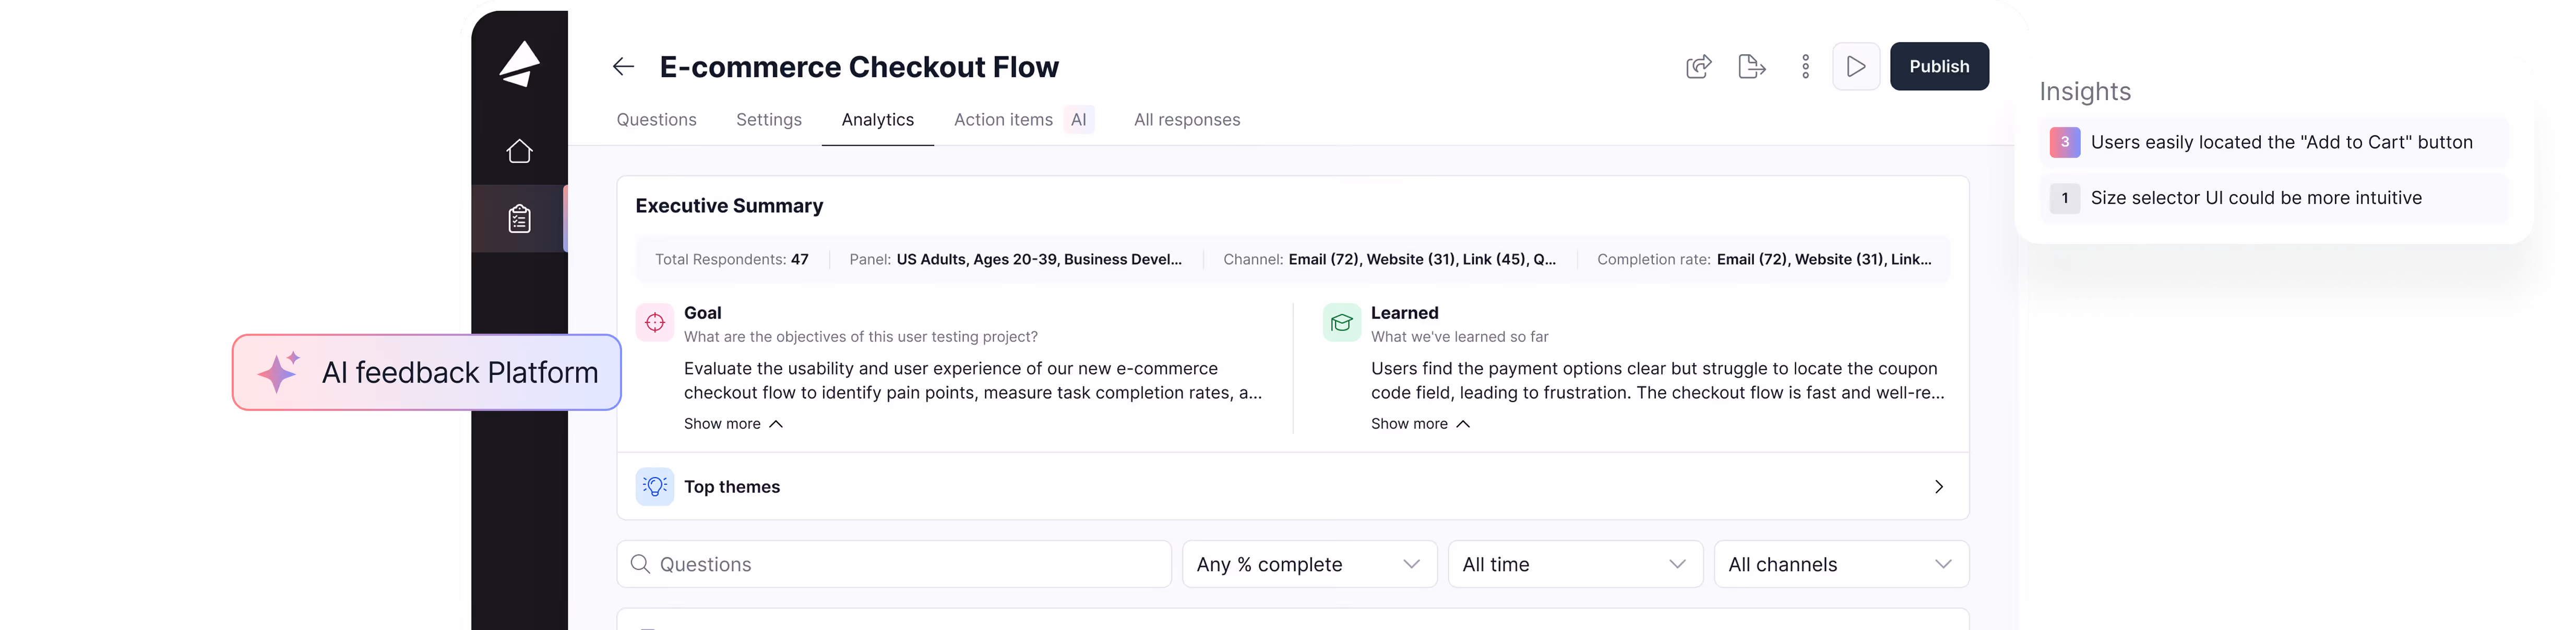2576x630 pixels.
Task: Select the clipboard surveys sidebar icon
Action: [519, 218]
